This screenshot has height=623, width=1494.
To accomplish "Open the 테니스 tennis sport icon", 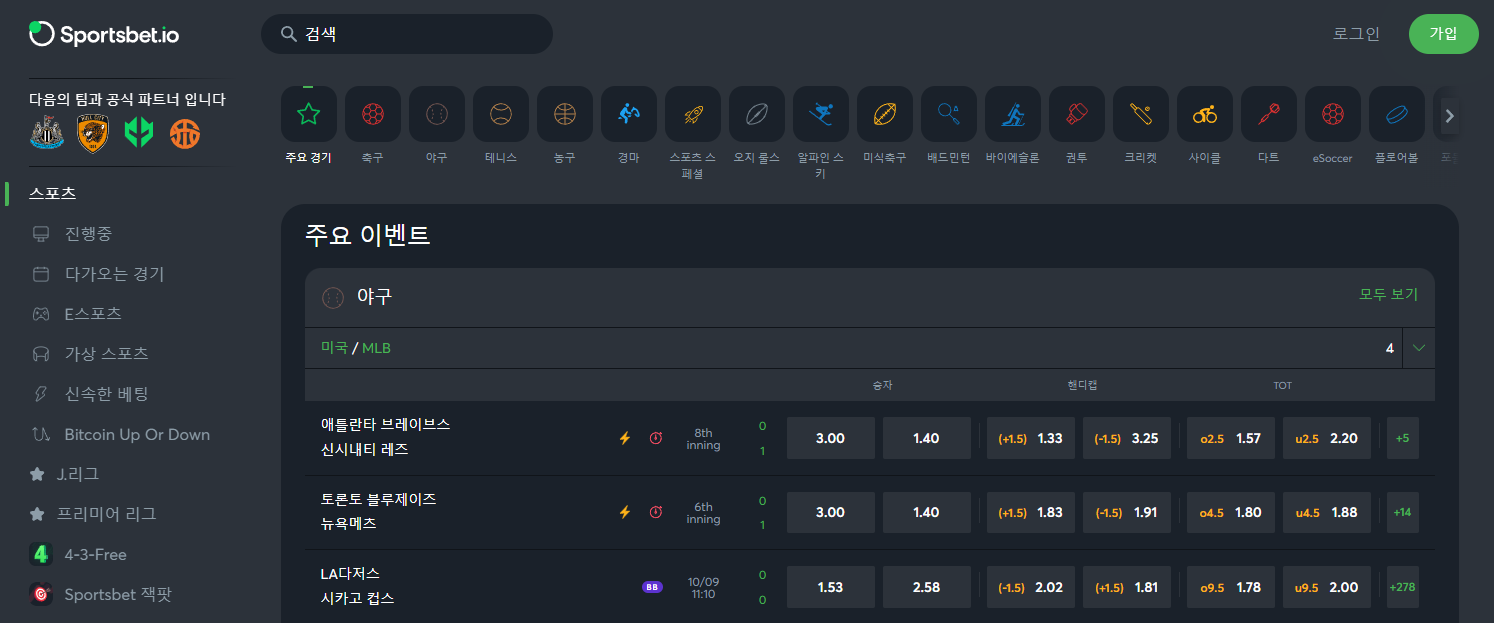I will click(500, 114).
